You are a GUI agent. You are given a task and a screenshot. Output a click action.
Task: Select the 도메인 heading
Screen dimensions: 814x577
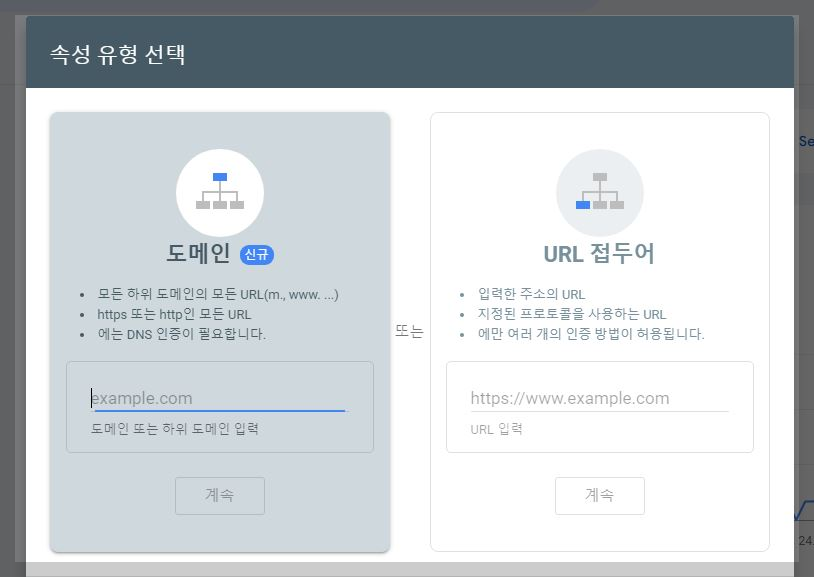[x=198, y=254]
